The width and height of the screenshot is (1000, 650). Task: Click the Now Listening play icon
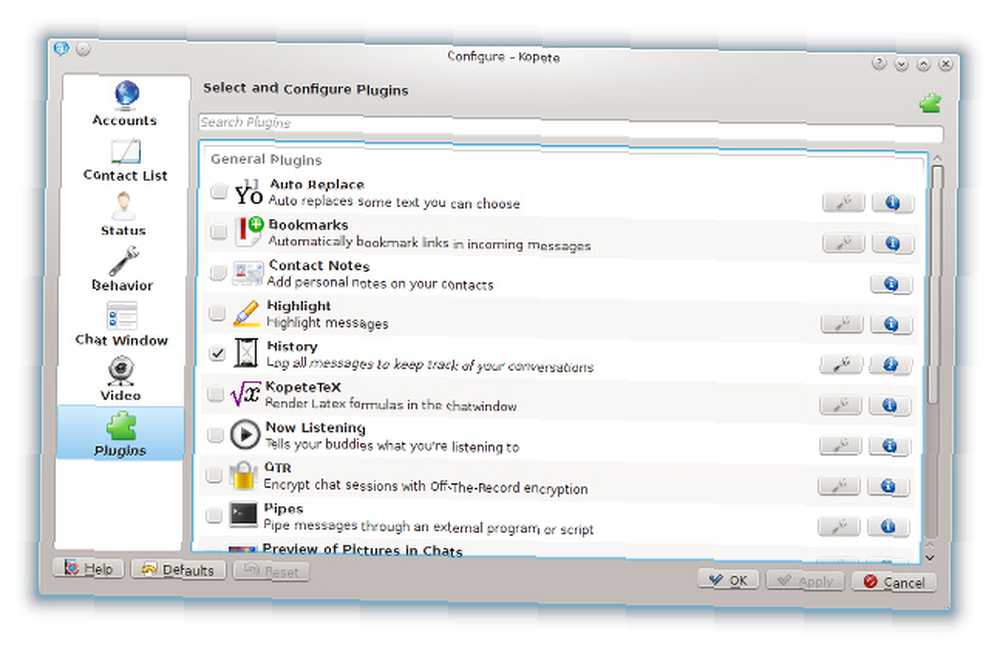245,434
